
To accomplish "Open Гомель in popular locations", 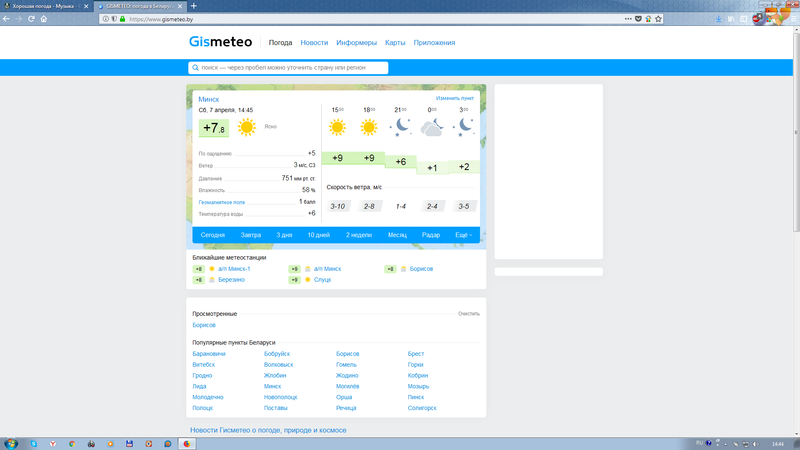I will (x=346, y=365).
